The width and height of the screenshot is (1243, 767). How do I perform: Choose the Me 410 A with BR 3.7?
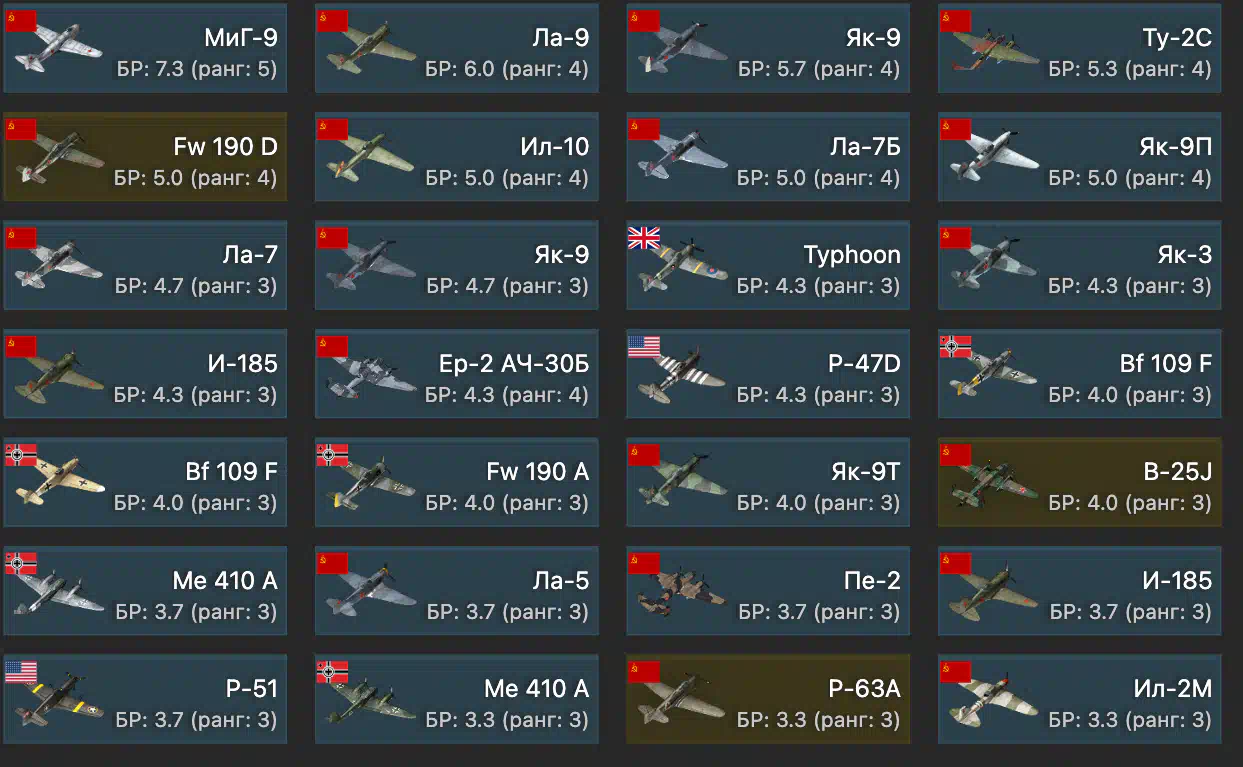click(145, 591)
